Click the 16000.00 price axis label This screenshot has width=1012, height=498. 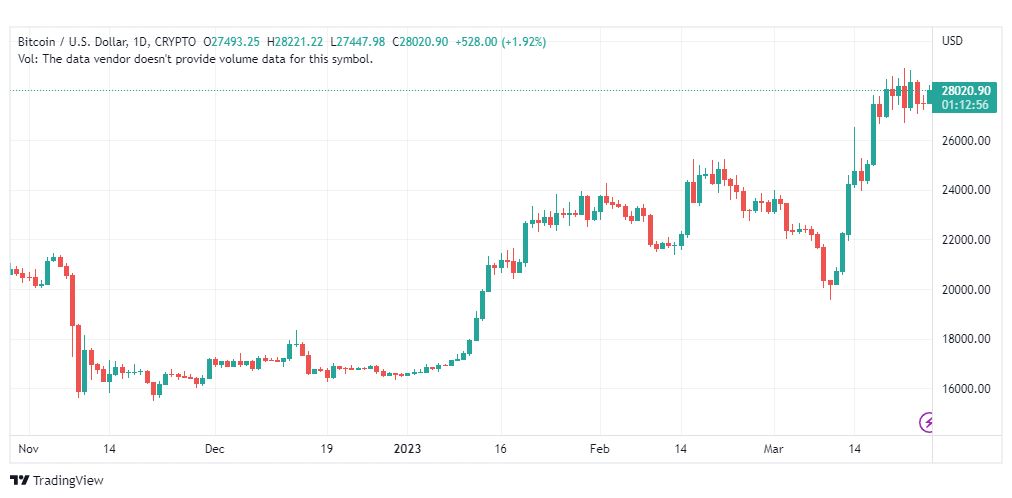tap(965, 389)
